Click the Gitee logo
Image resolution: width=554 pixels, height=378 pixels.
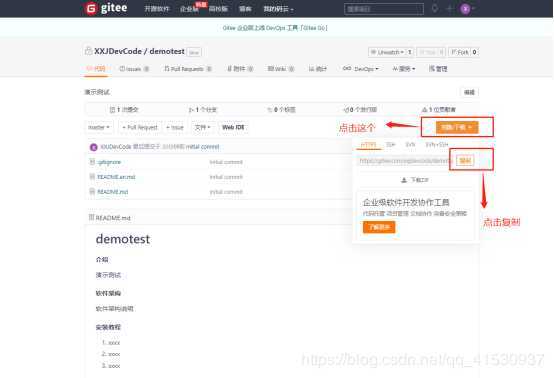106,8
